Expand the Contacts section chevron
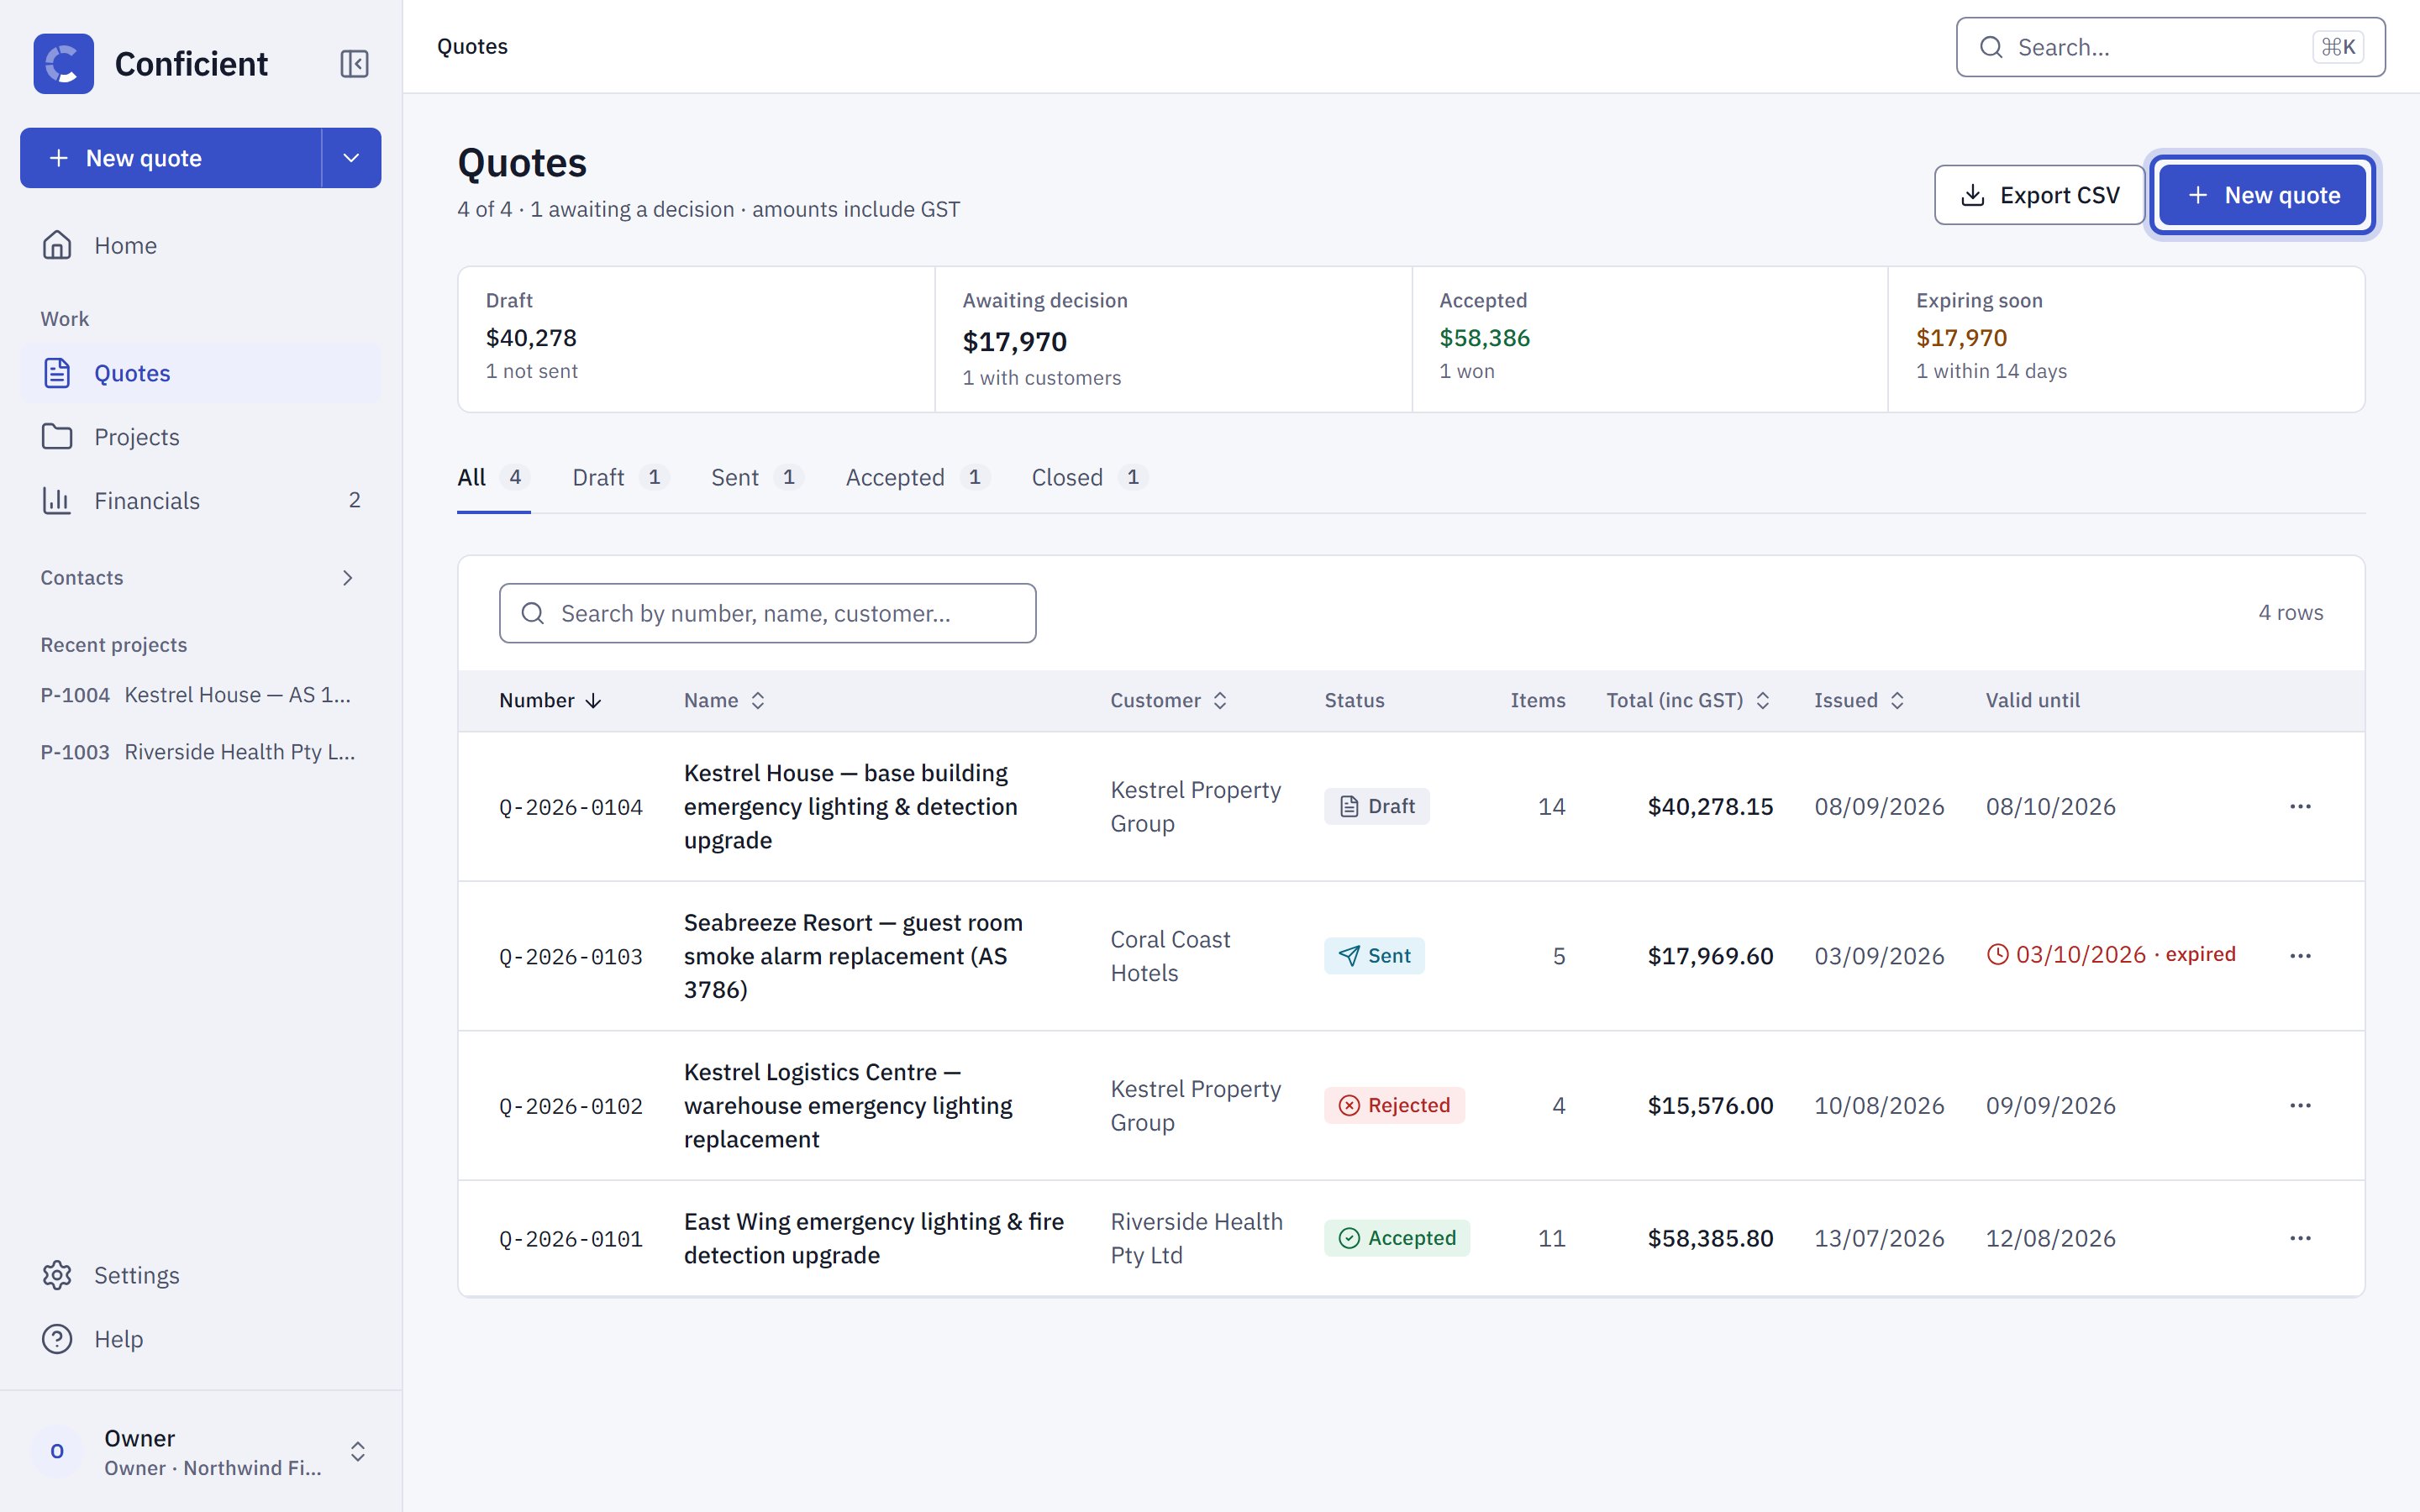This screenshot has height=1512, width=2420. pyautogui.click(x=347, y=578)
